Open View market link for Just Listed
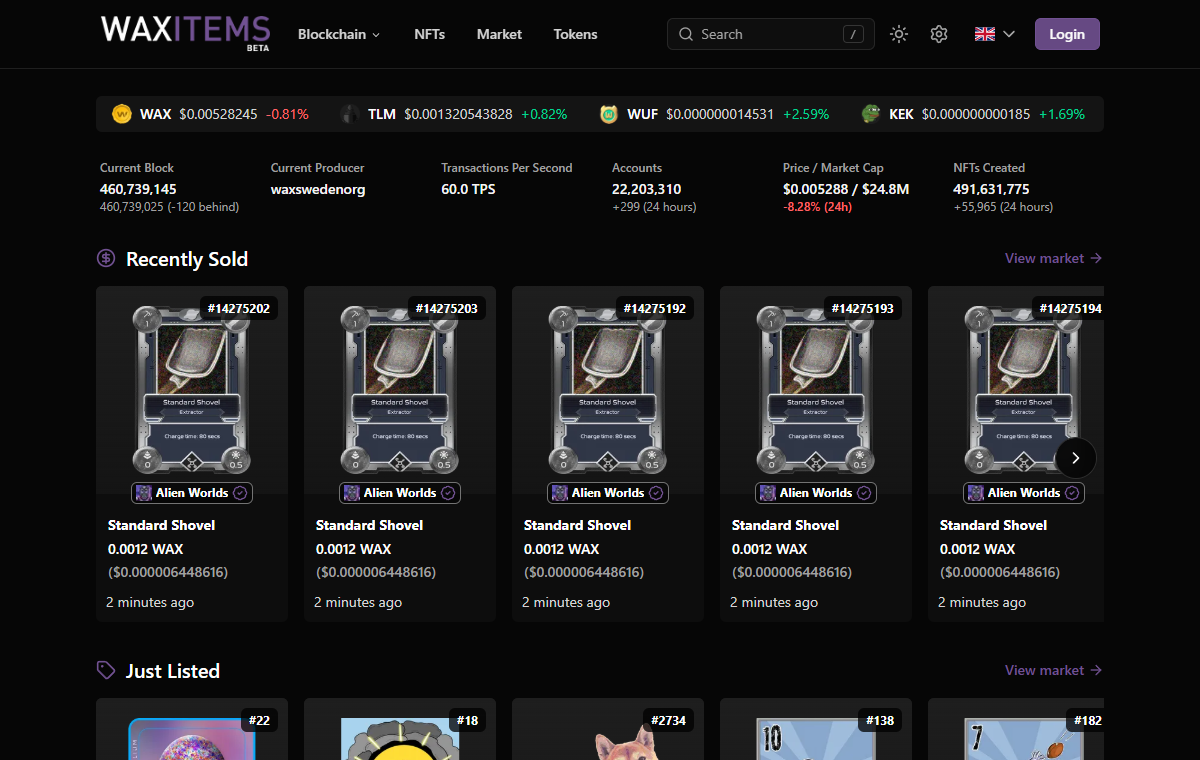The image size is (1200, 760). tap(1053, 670)
